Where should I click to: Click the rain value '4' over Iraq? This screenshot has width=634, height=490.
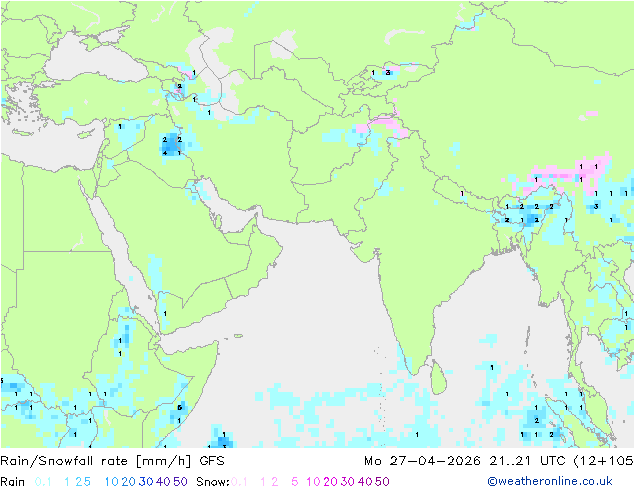point(165,153)
